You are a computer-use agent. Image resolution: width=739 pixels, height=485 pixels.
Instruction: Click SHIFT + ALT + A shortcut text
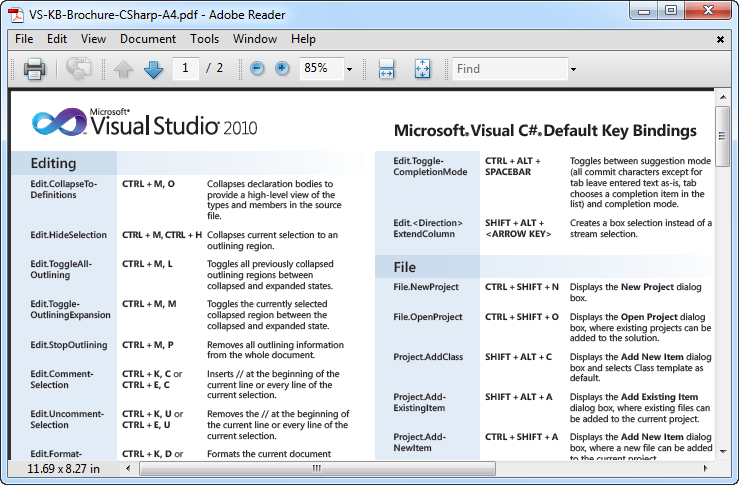518,397
